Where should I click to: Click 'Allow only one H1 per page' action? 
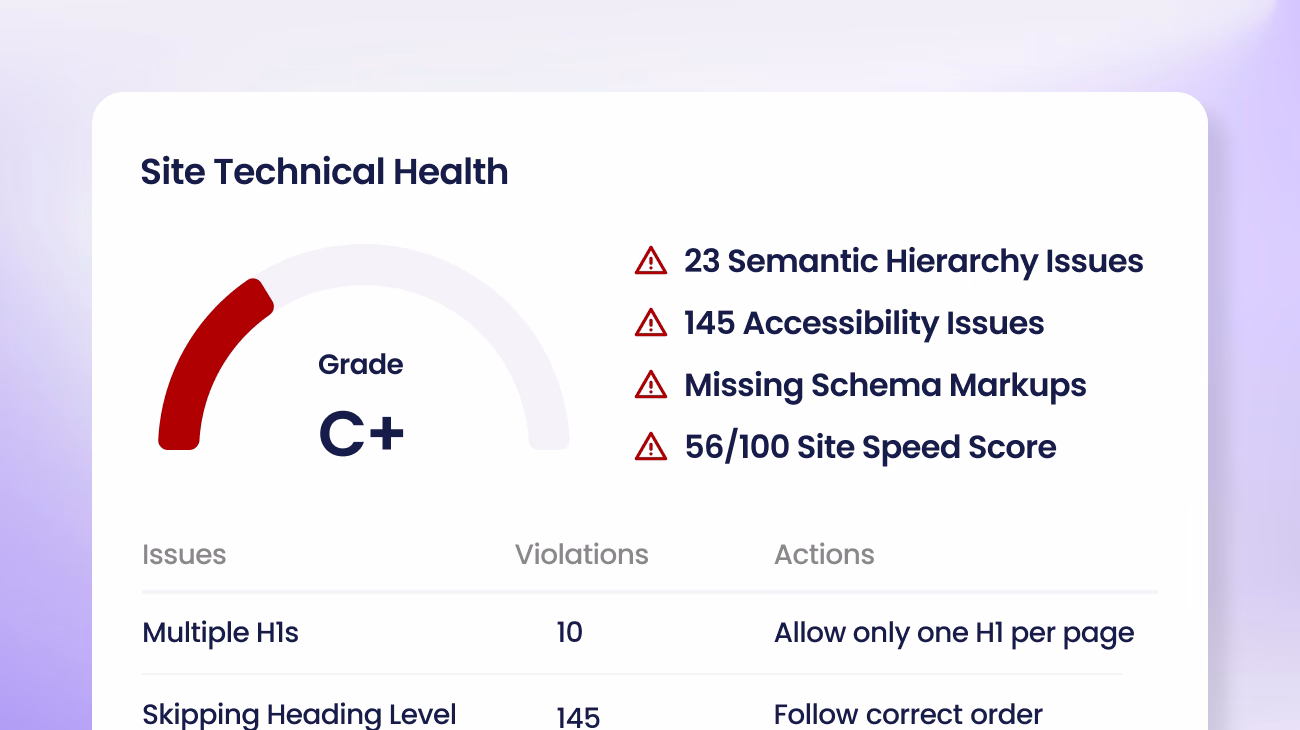pyautogui.click(x=954, y=632)
